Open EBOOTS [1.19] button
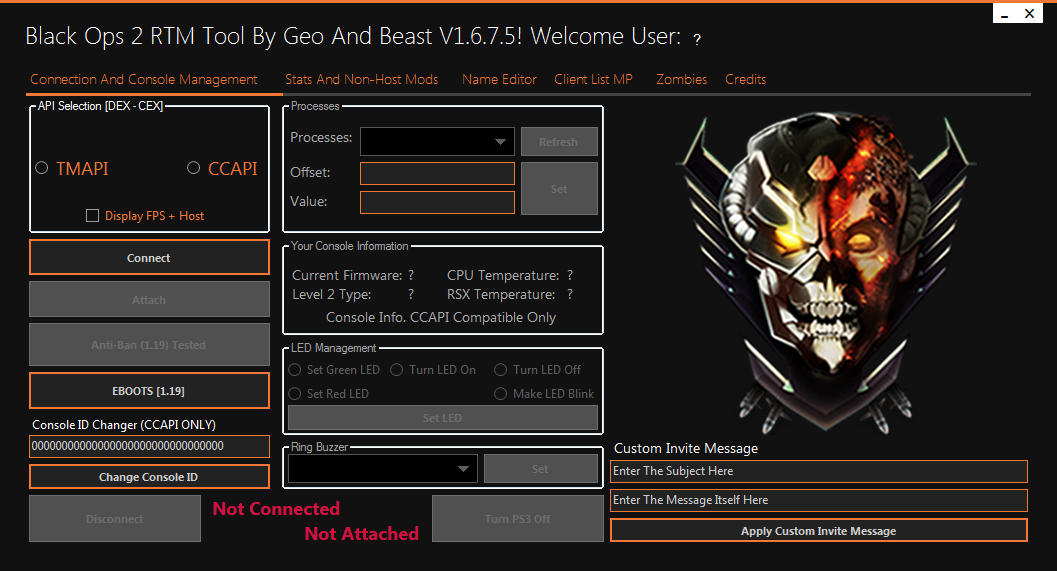The image size is (1057, 571). [149, 391]
